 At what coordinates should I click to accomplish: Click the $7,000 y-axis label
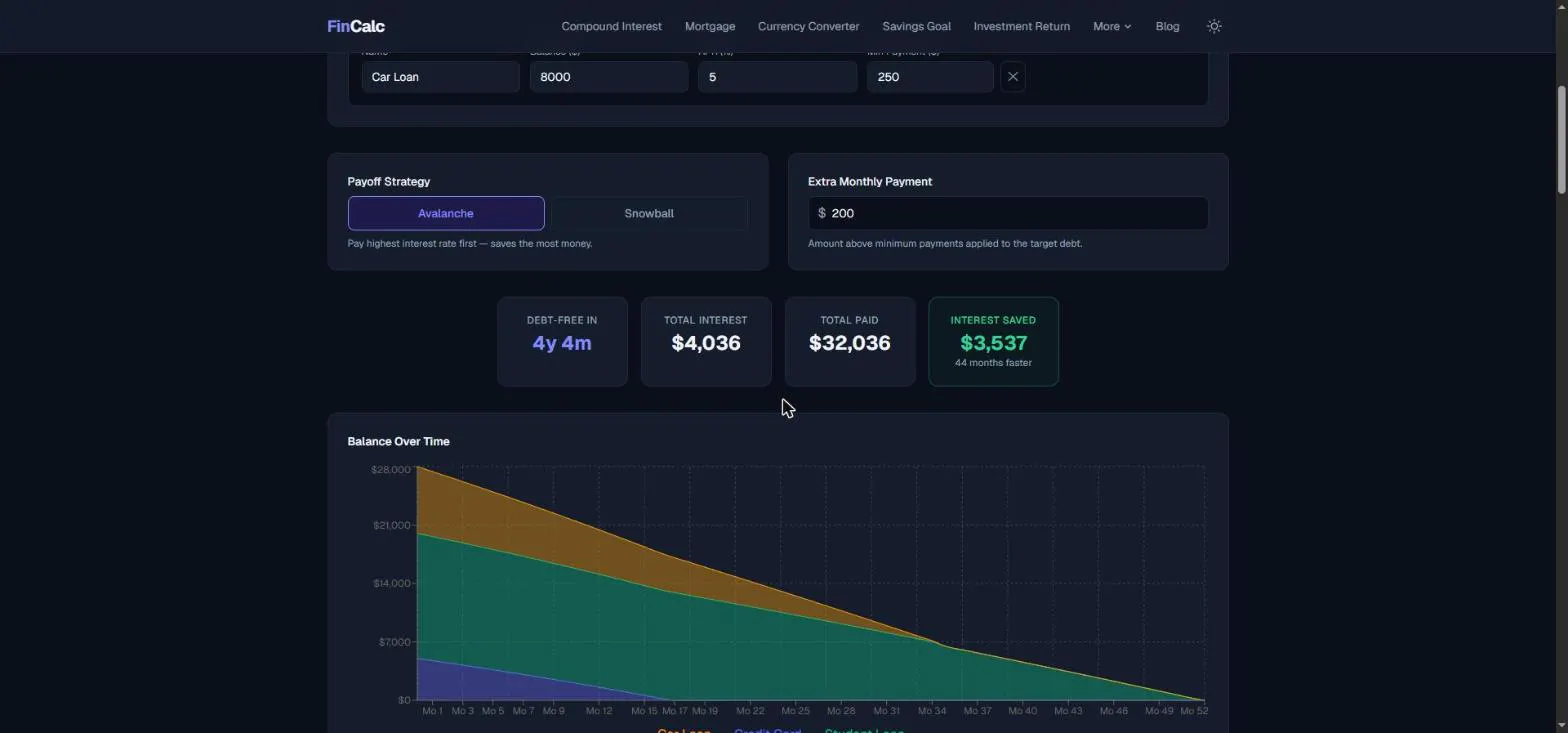pyautogui.click(x=394, y=642)
